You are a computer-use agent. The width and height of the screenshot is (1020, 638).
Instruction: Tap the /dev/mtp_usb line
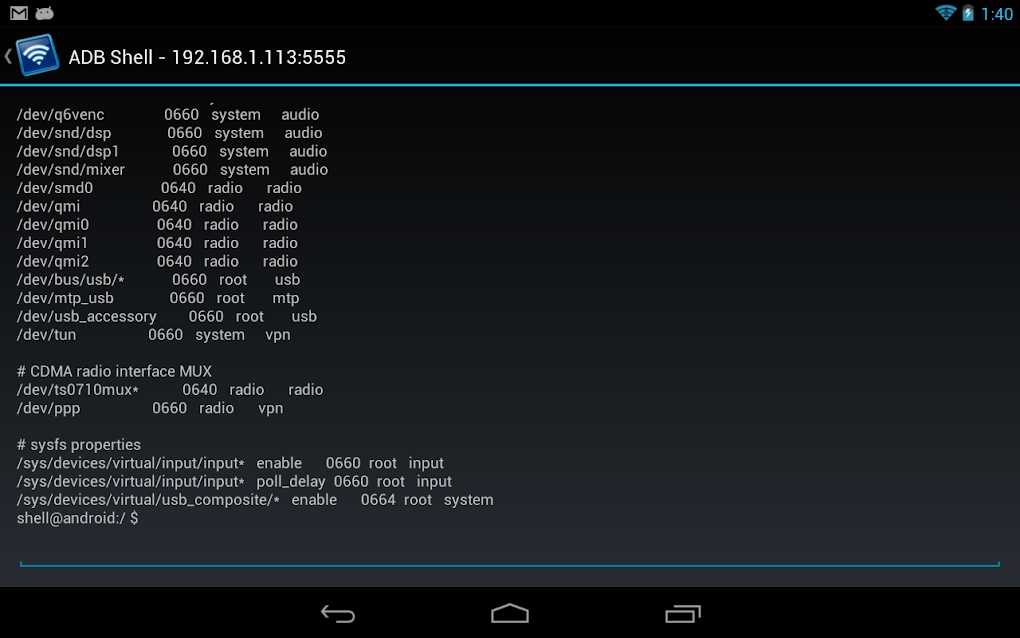tap(158, 298)
